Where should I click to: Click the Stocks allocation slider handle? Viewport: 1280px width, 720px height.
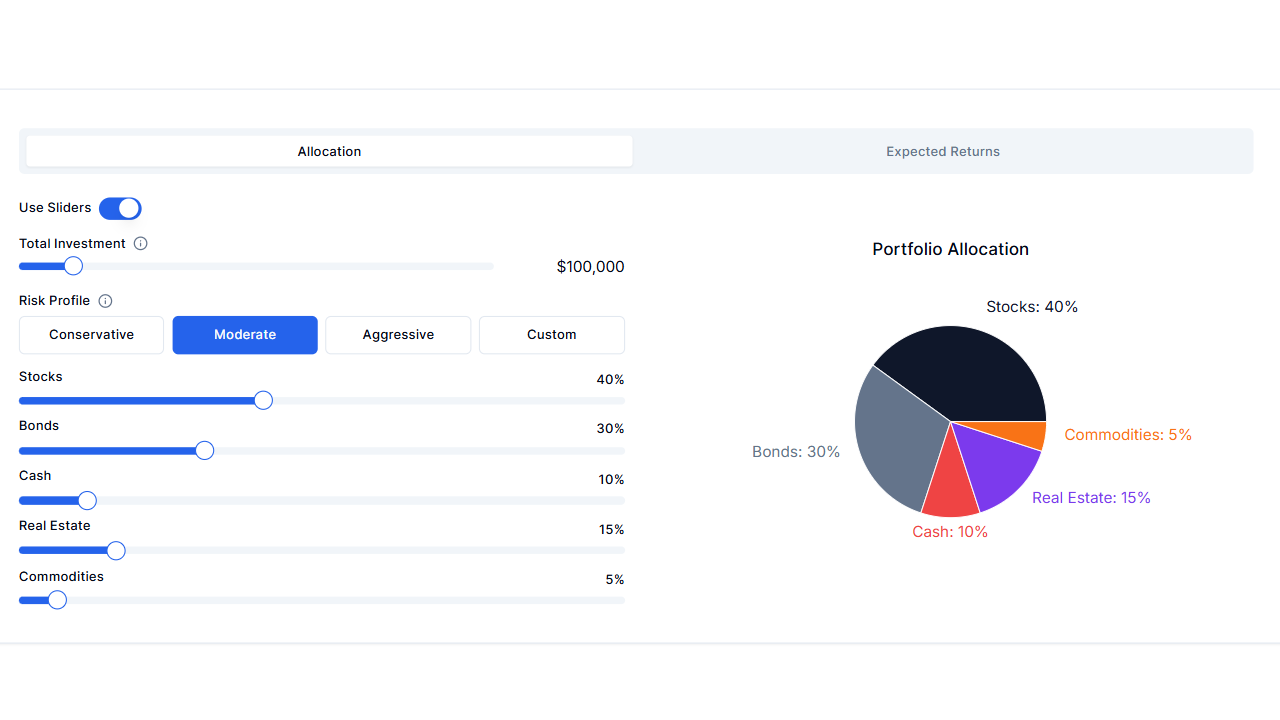pos(262,400)
